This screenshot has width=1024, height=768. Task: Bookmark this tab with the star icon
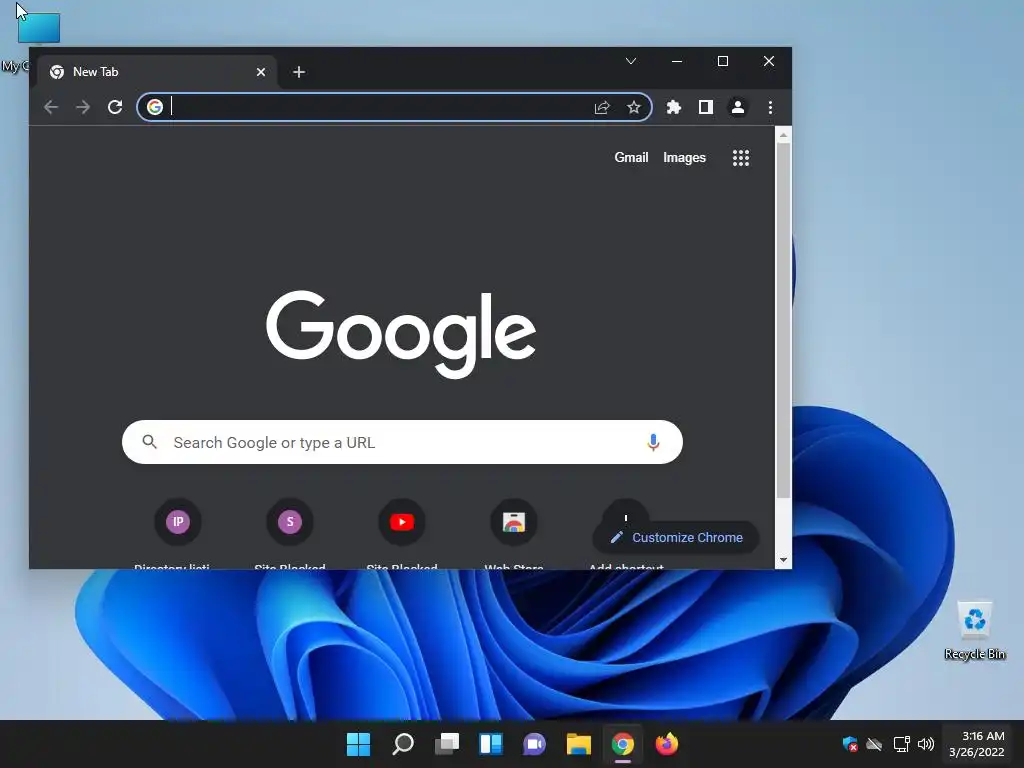tap(633, 107)
